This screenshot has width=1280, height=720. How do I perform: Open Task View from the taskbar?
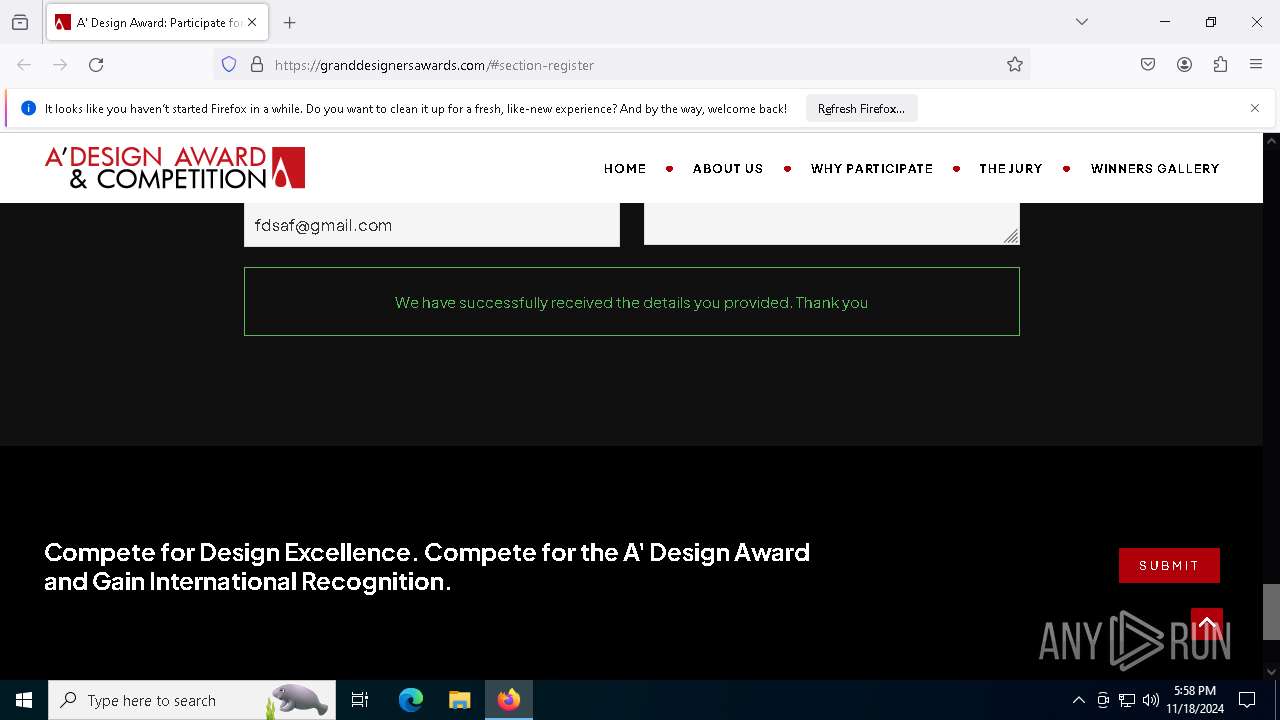point(360,700)
